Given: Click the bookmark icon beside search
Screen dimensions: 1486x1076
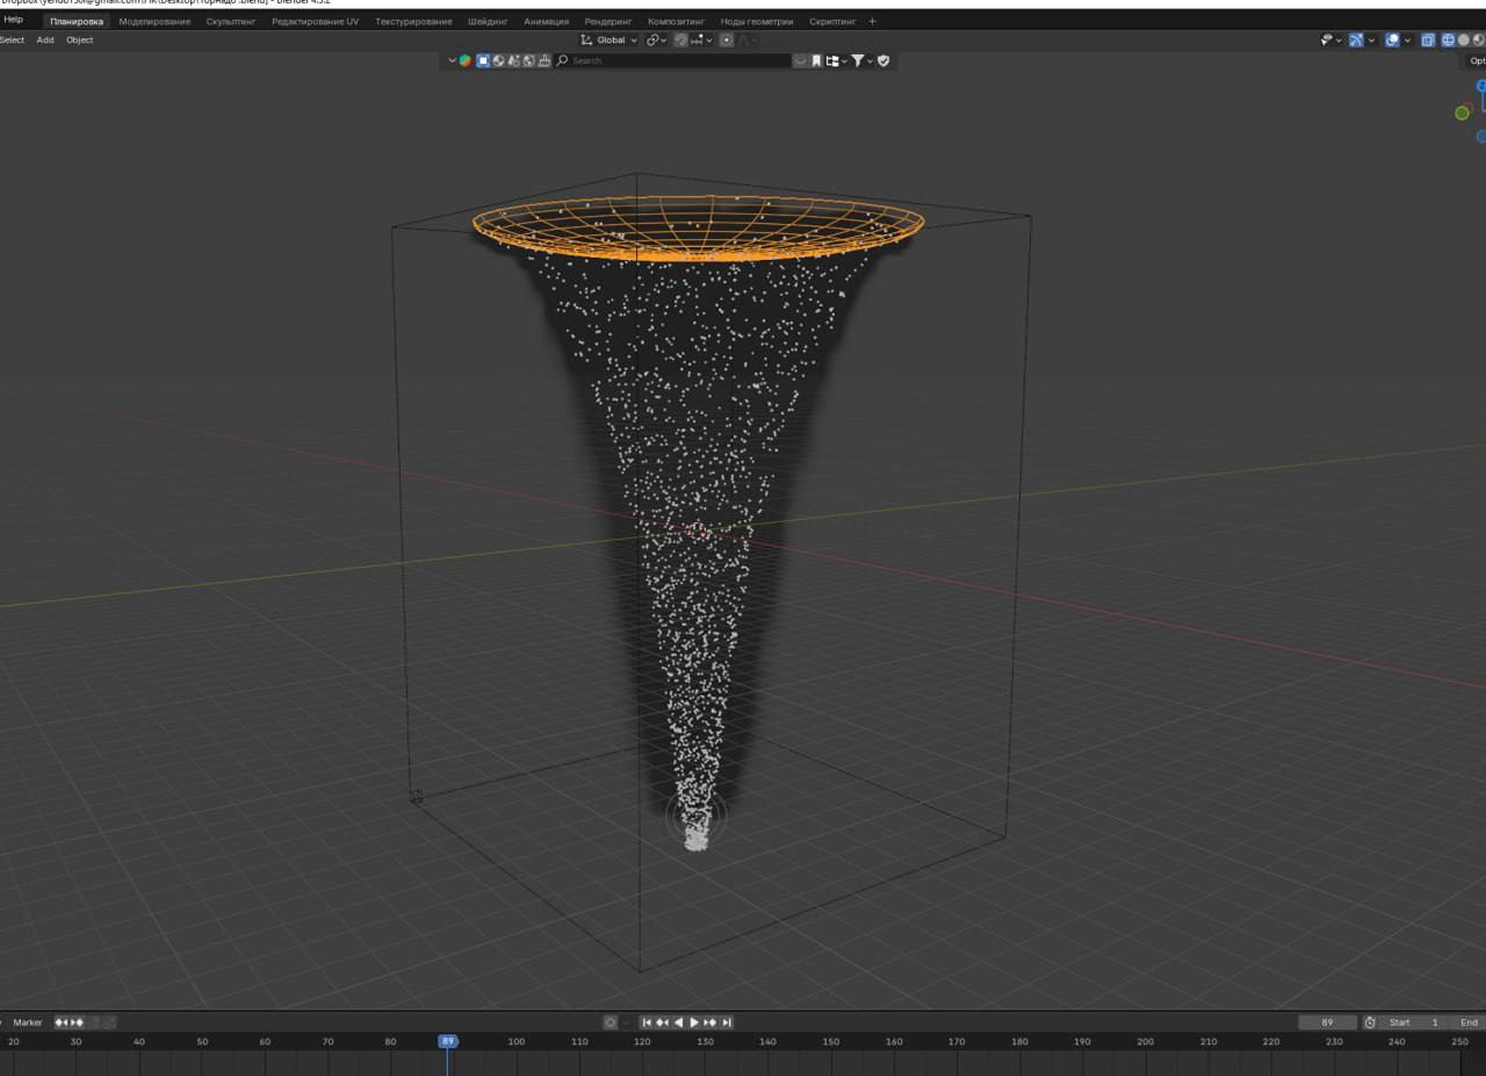Looking at the screenshot, I should (x=816, y=61).
